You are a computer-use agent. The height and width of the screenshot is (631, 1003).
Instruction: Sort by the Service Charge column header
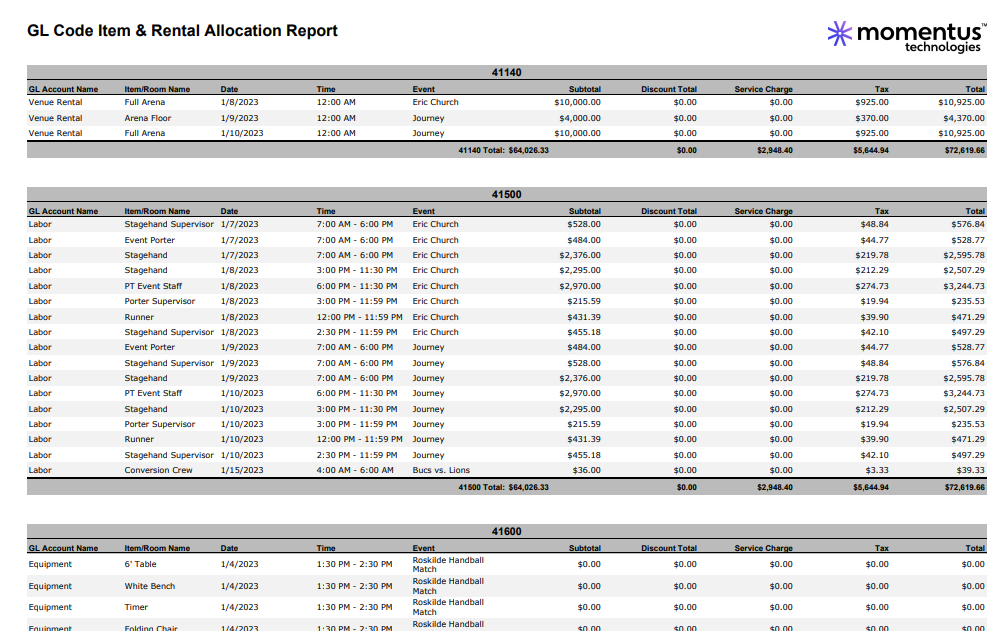(763, 88)
